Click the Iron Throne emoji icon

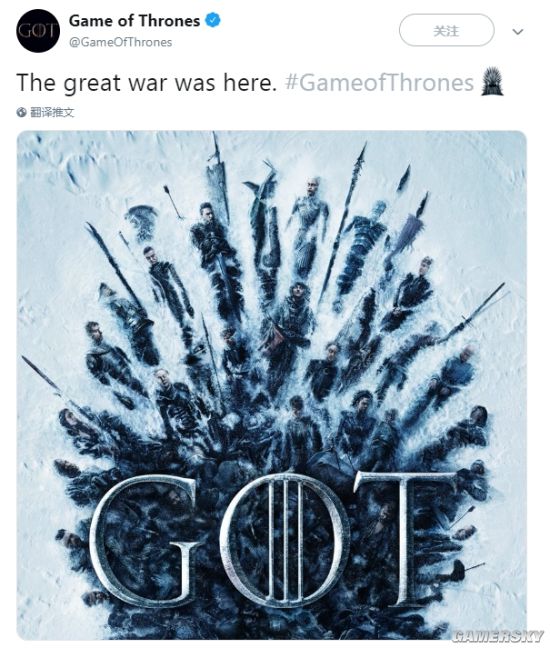[492, 81]
